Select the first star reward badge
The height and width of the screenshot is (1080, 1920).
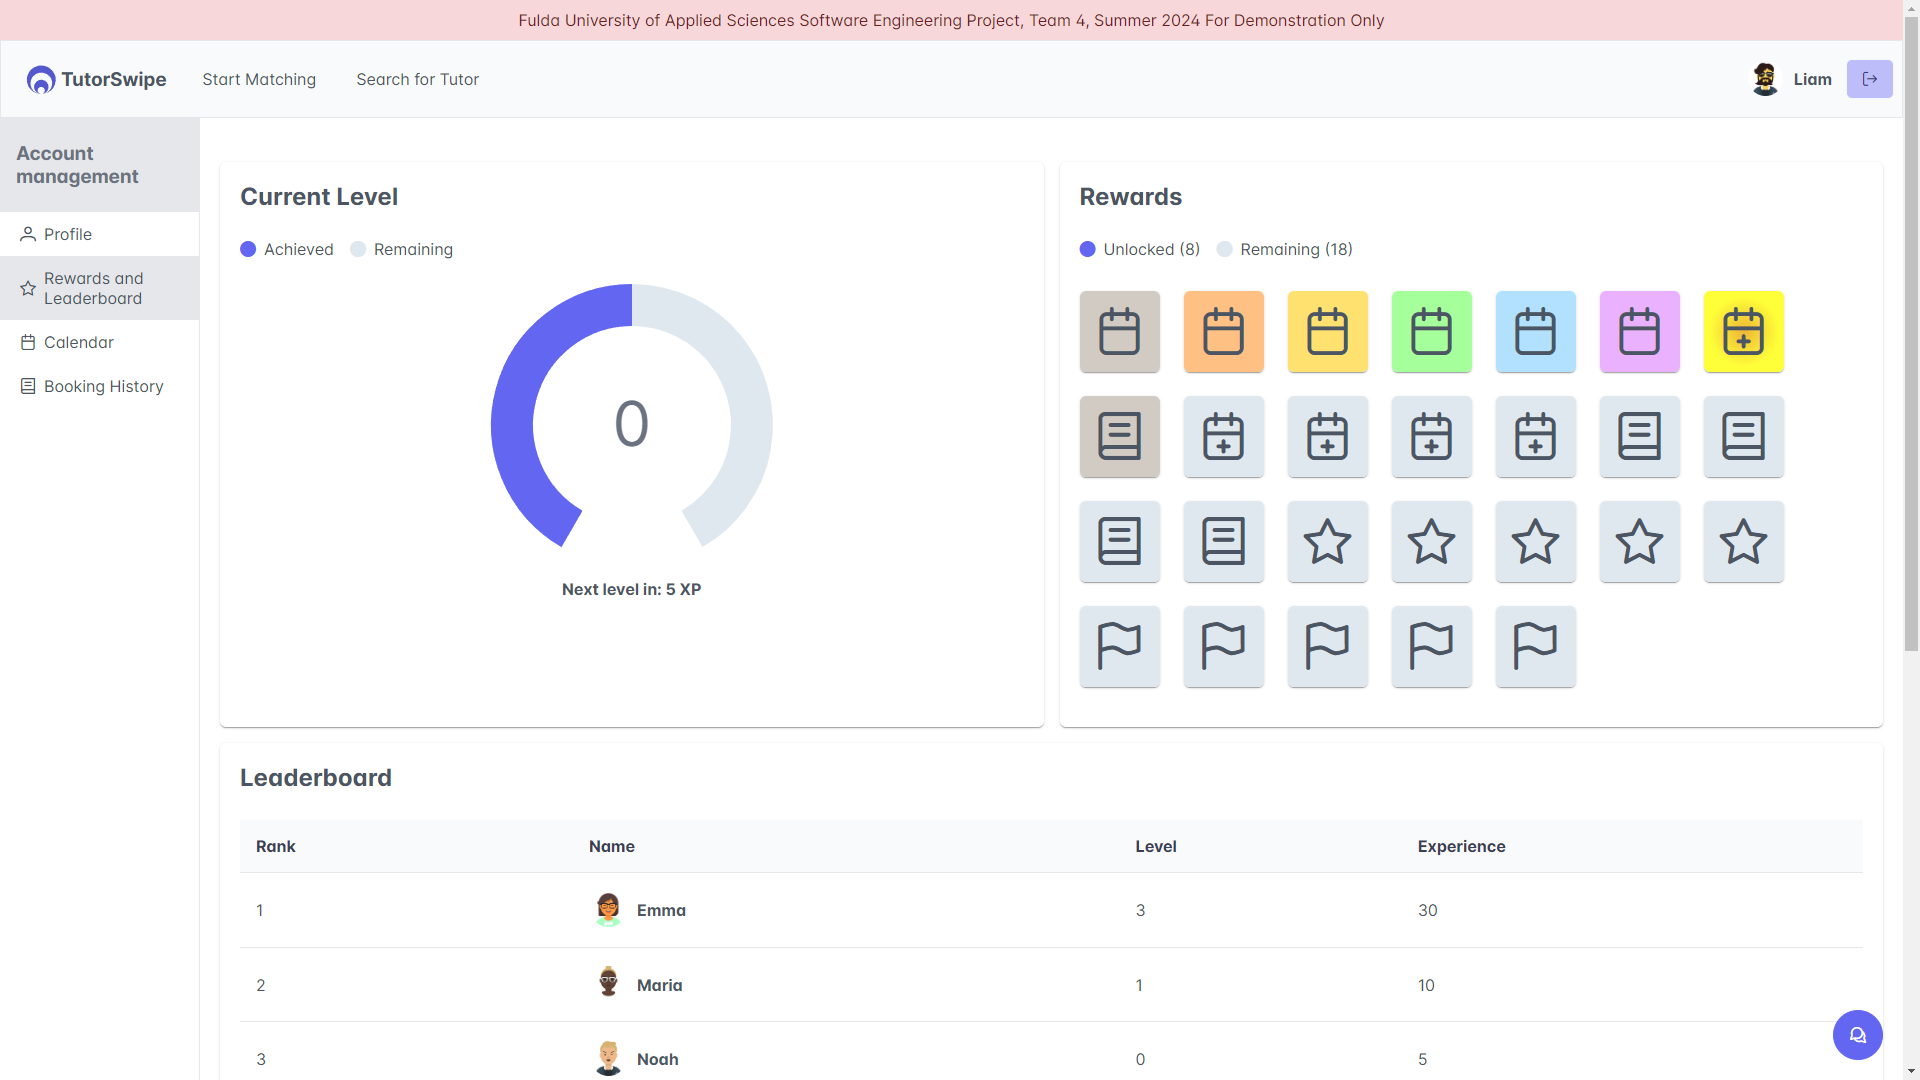[x=1327, y=542]
